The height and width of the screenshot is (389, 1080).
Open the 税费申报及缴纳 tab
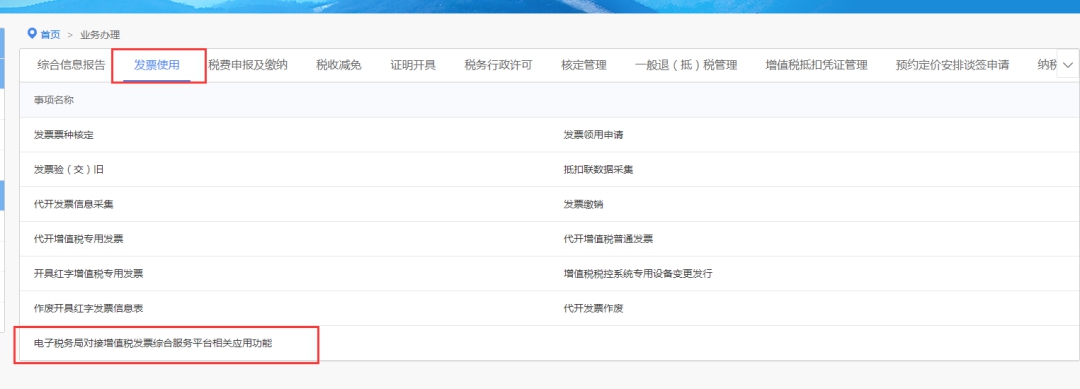coord(248,65)
